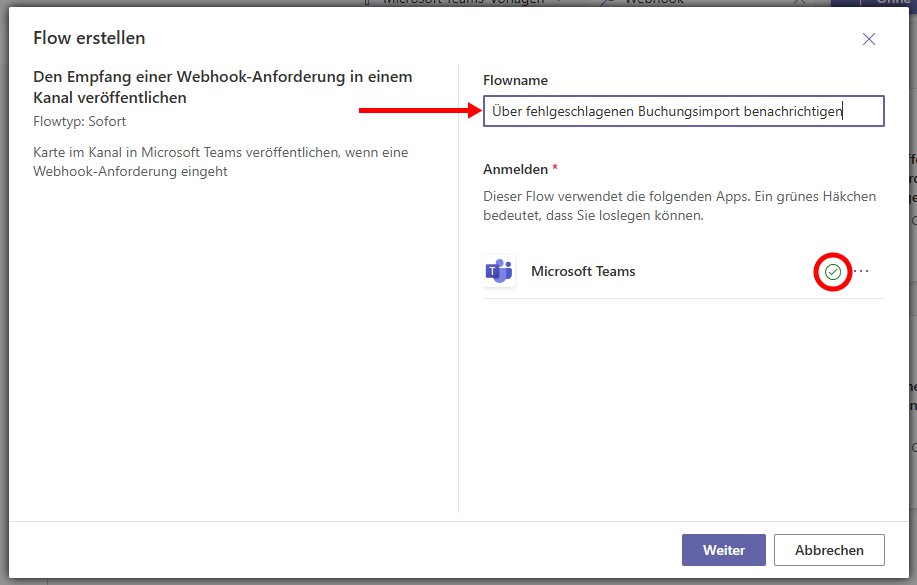
Task: Open the three-dot menu beside Microsoft Teams
Action: (x=861, y=272)
